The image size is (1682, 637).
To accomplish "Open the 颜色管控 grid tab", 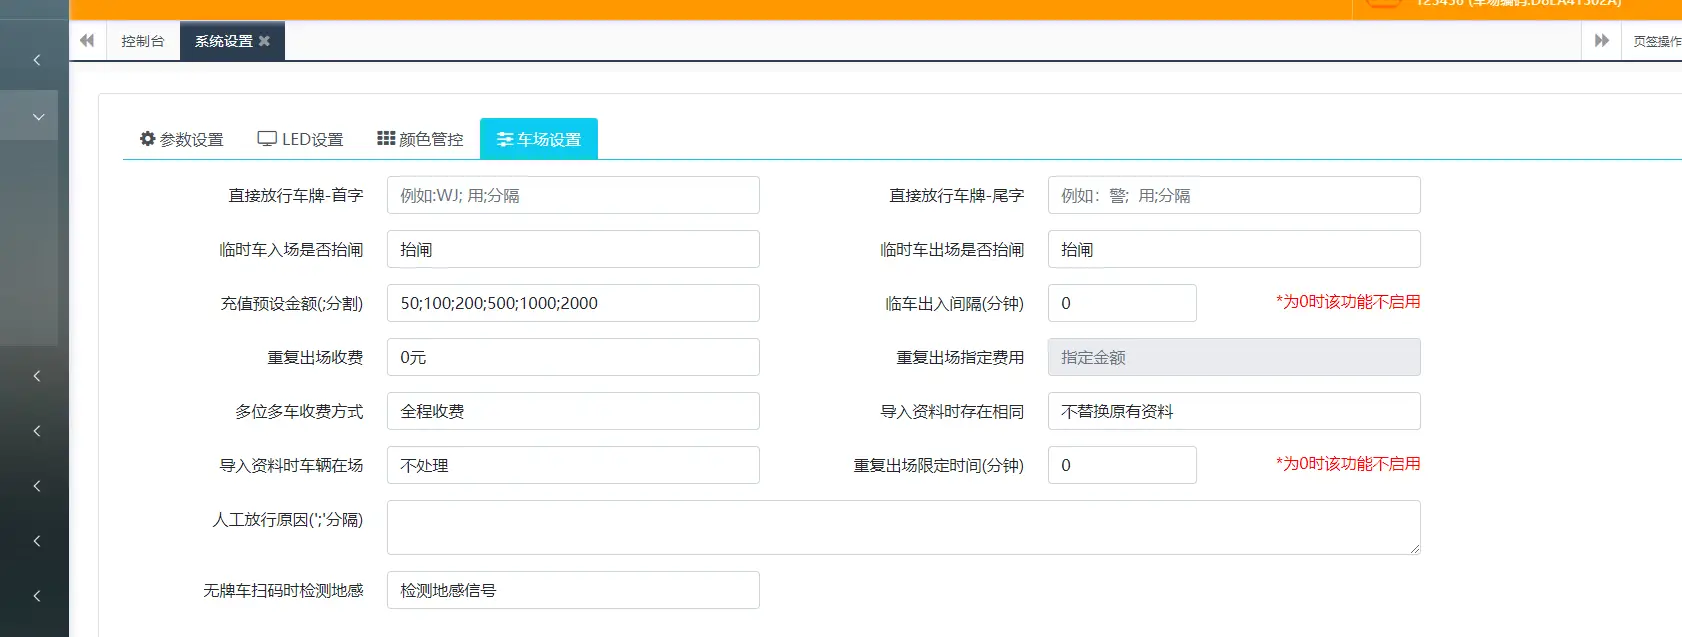I will (420, 139).
